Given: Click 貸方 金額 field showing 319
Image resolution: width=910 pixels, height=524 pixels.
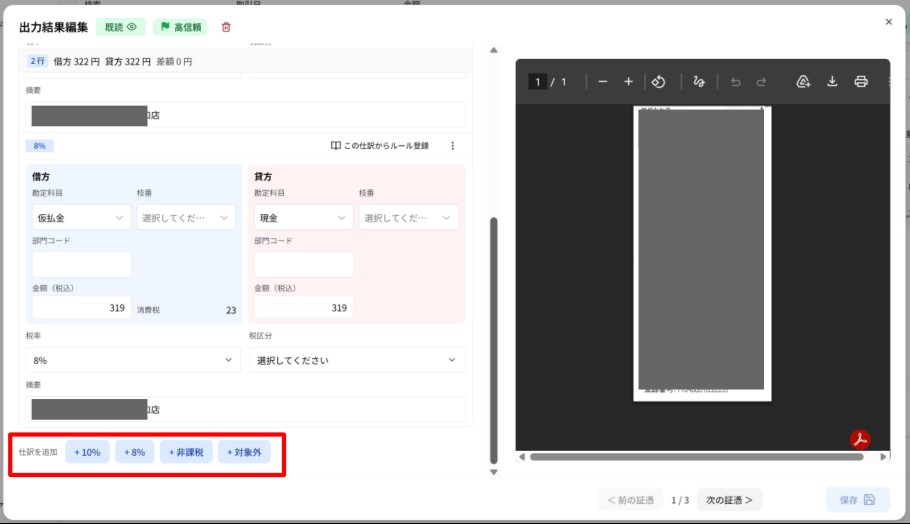Looking at the screenshot, I should point(304,308).
